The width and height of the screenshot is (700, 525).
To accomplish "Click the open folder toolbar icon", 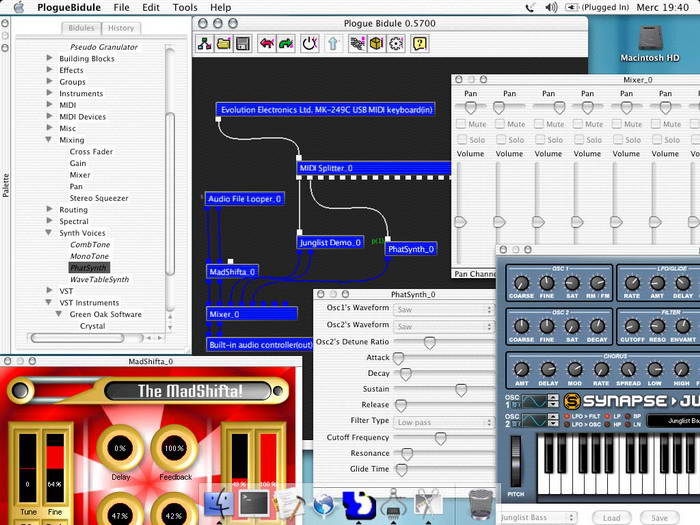I will tap(221, 43).
